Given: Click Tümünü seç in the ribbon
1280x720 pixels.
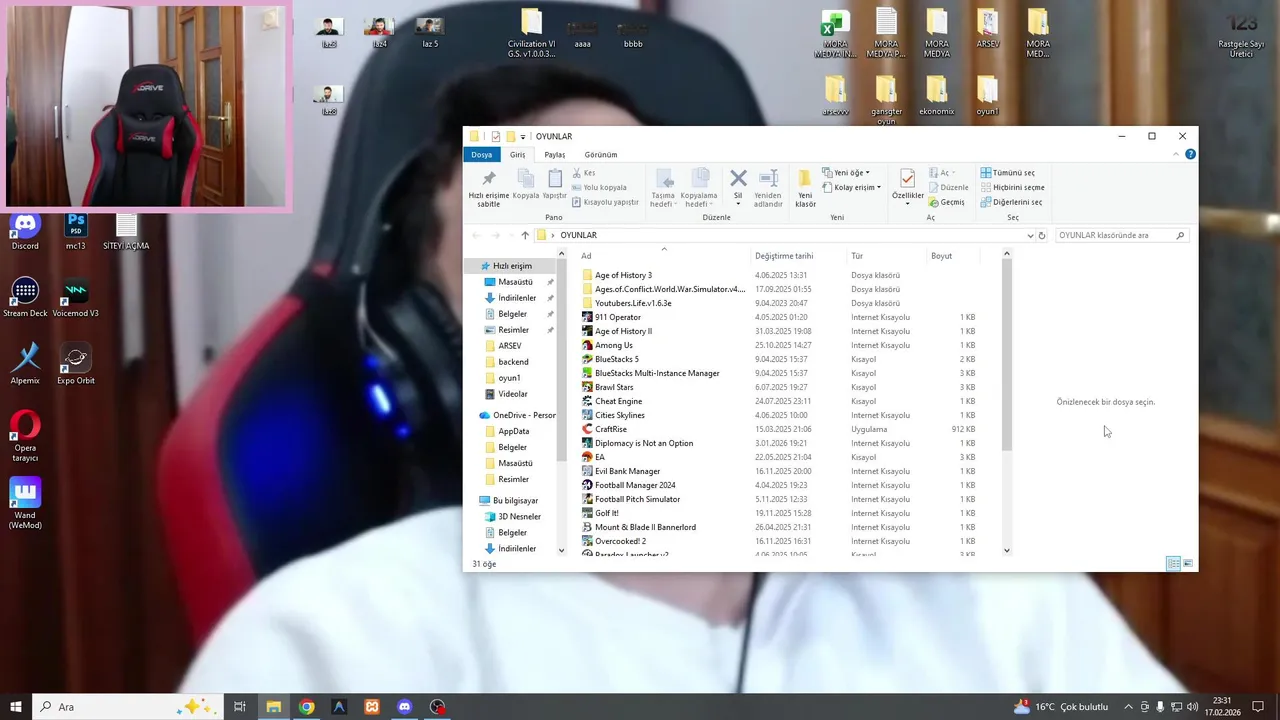Looking at the screenshot, I should (x=1008, y=173).
